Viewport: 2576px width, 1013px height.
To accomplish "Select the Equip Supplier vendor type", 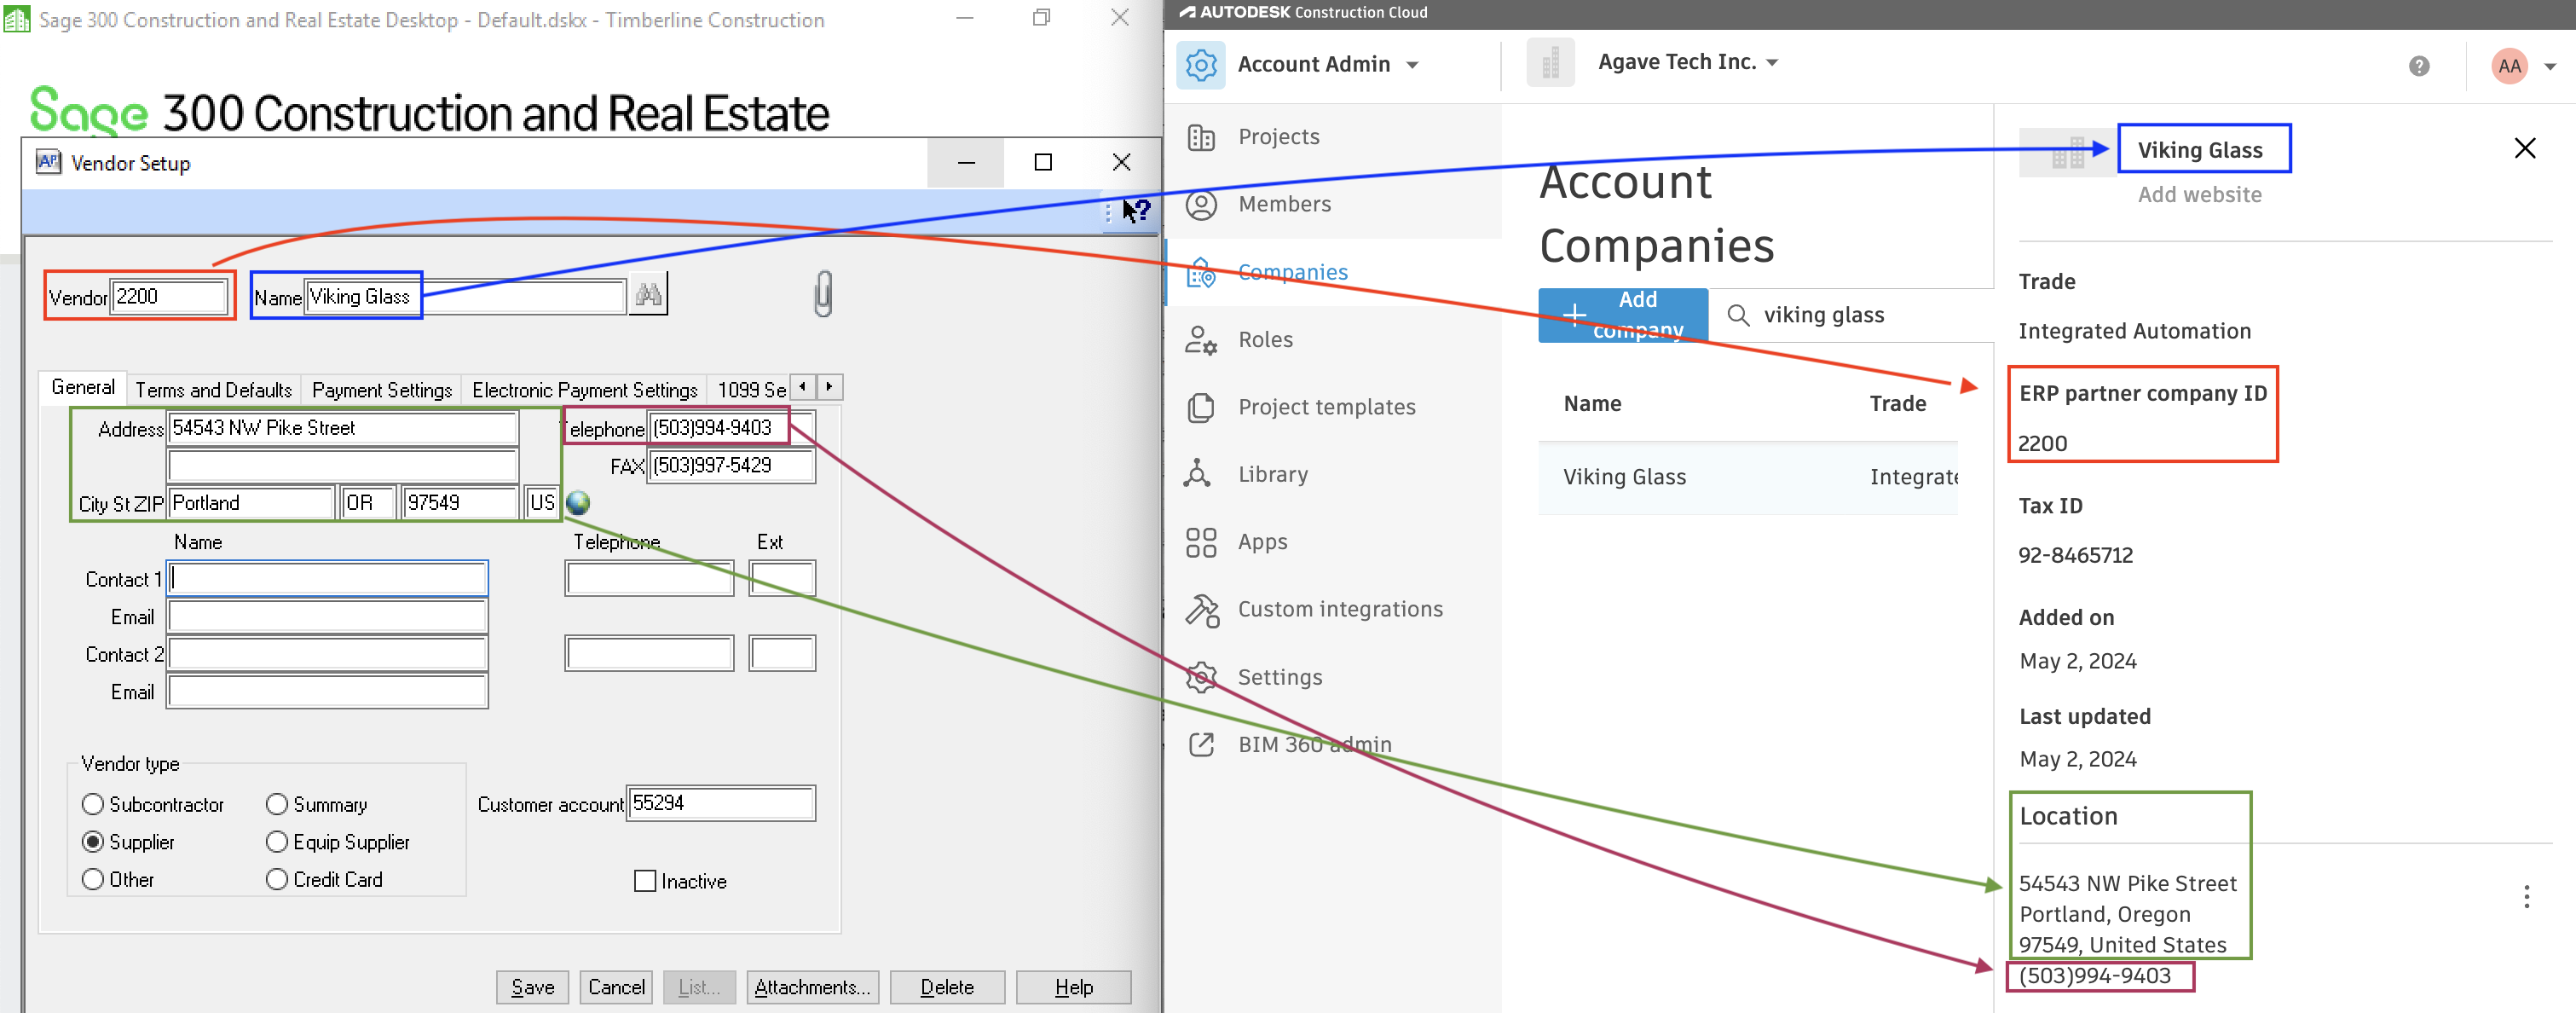I will tap(277, 842).
